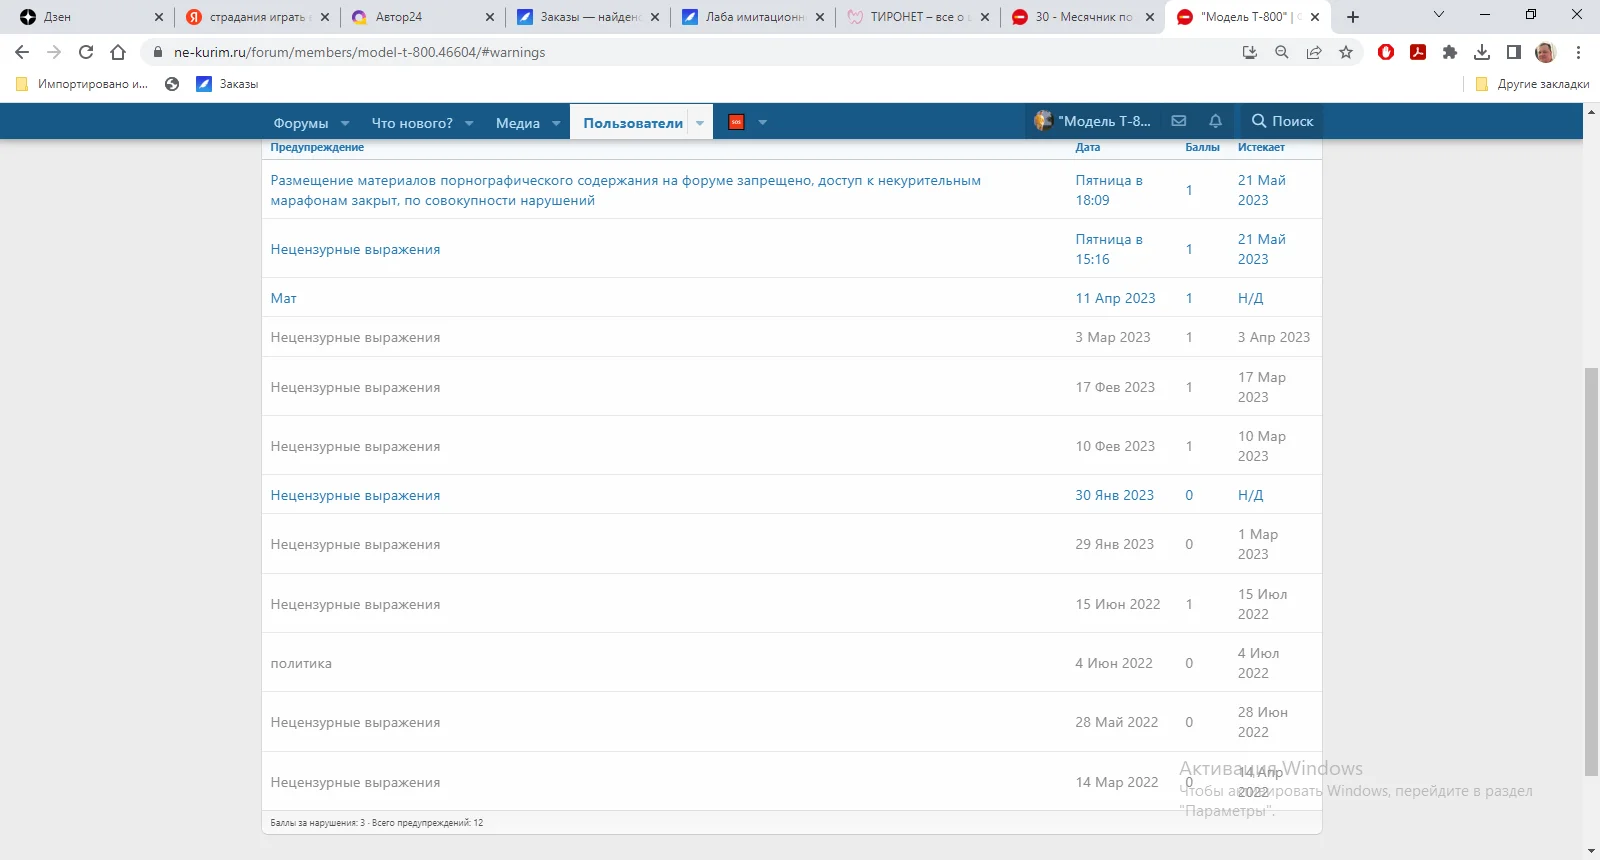Image resolution: width=1600 pixels, height=860 pixels.
Task: Open the Что нового? navigation item
Action: coord(412,123)
